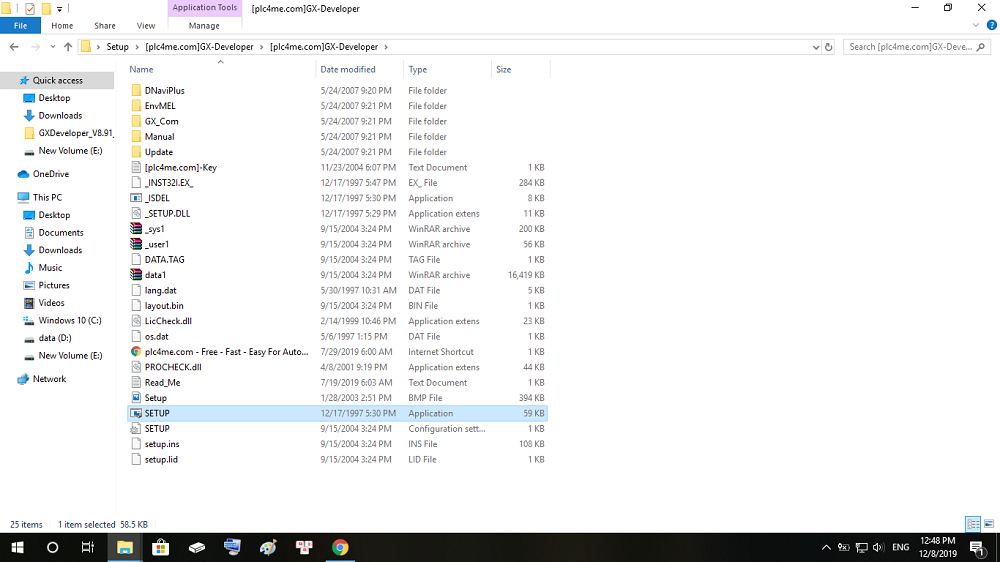Click the Help question mark icon
This screenshot has height=562, width=1000.
point(990,26)
